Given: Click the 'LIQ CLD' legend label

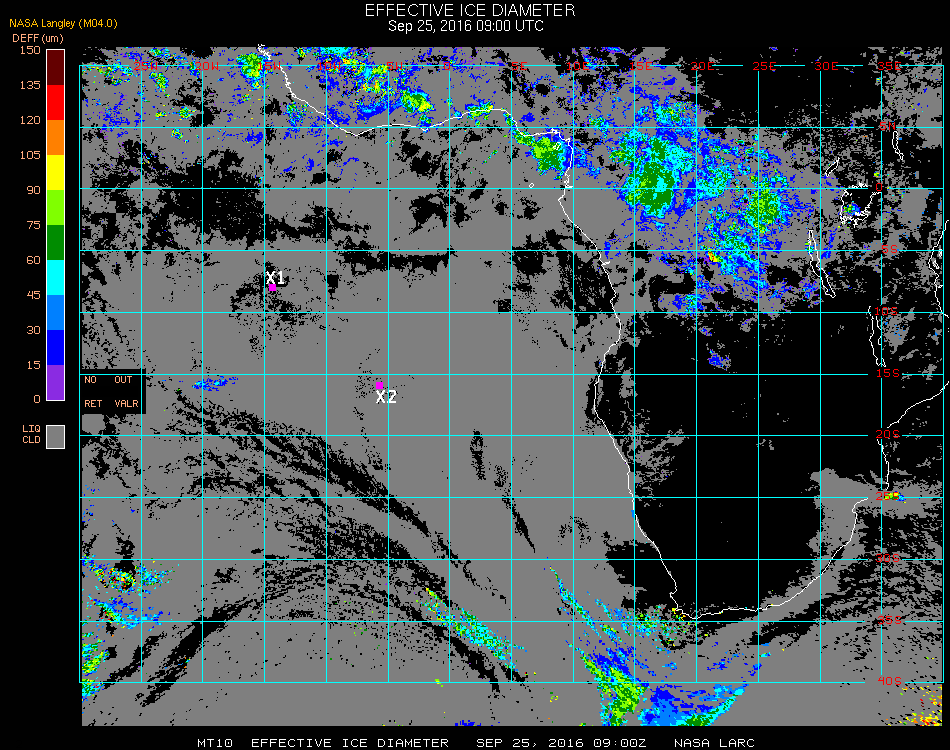Looking at the screenshot, I should click(x=32, y=434).
